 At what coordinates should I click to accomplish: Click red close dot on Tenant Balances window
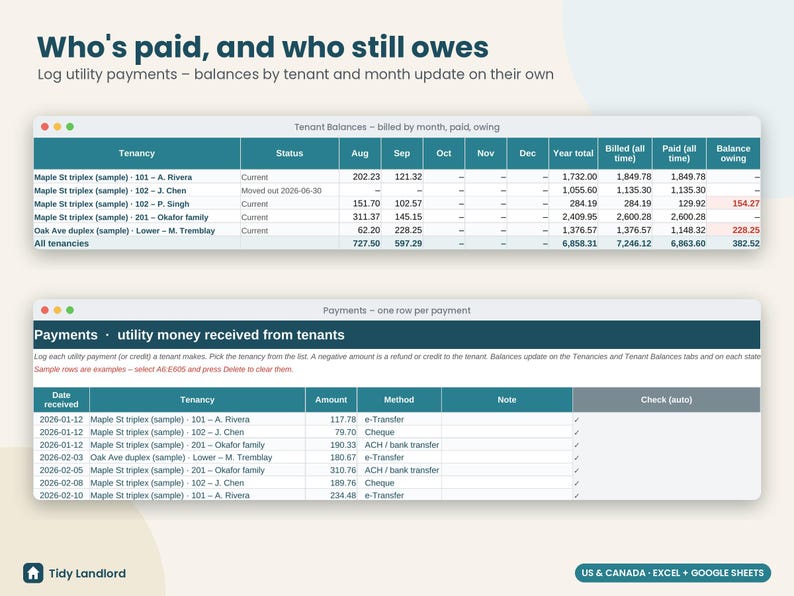[45, 127]
